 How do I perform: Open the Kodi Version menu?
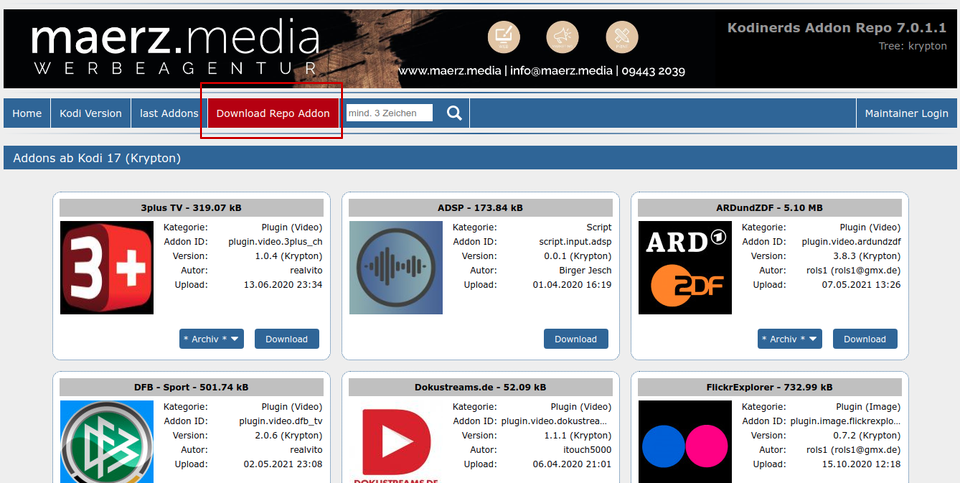91,113
